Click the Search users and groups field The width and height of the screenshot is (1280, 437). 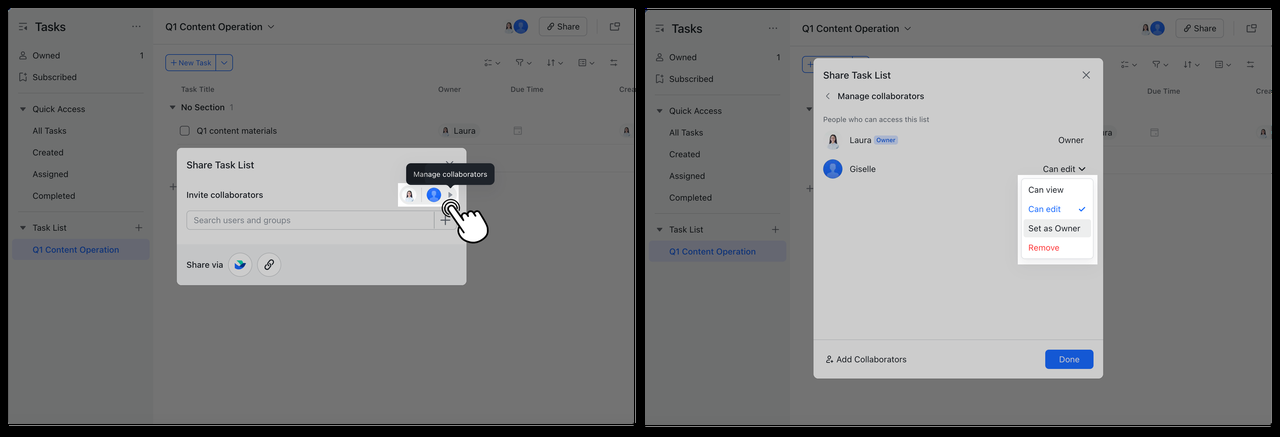[308, 221]
